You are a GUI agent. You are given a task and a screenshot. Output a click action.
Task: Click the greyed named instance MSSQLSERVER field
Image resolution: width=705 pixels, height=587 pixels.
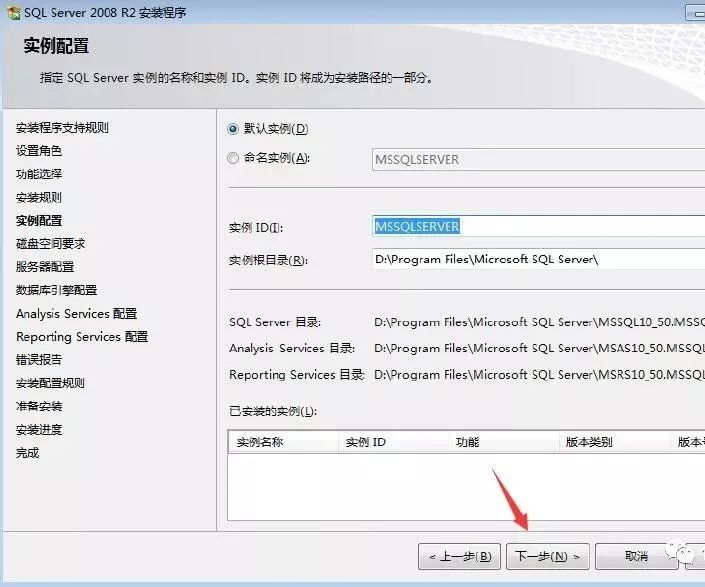click(x=538, y=160)
